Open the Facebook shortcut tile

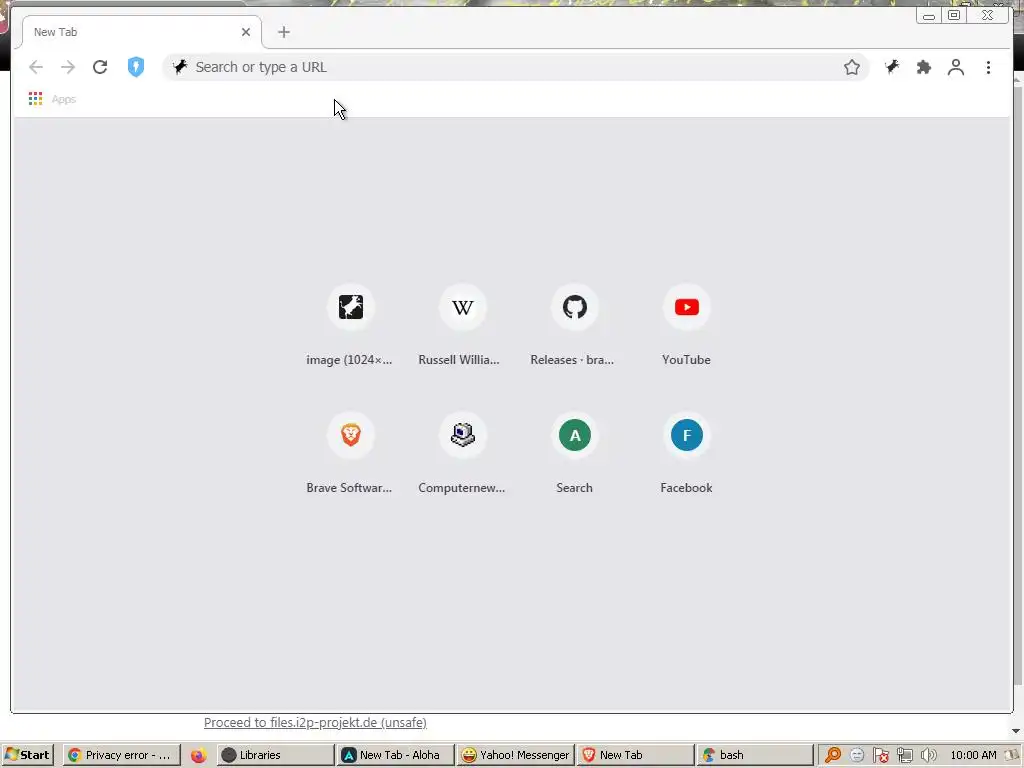686,453
